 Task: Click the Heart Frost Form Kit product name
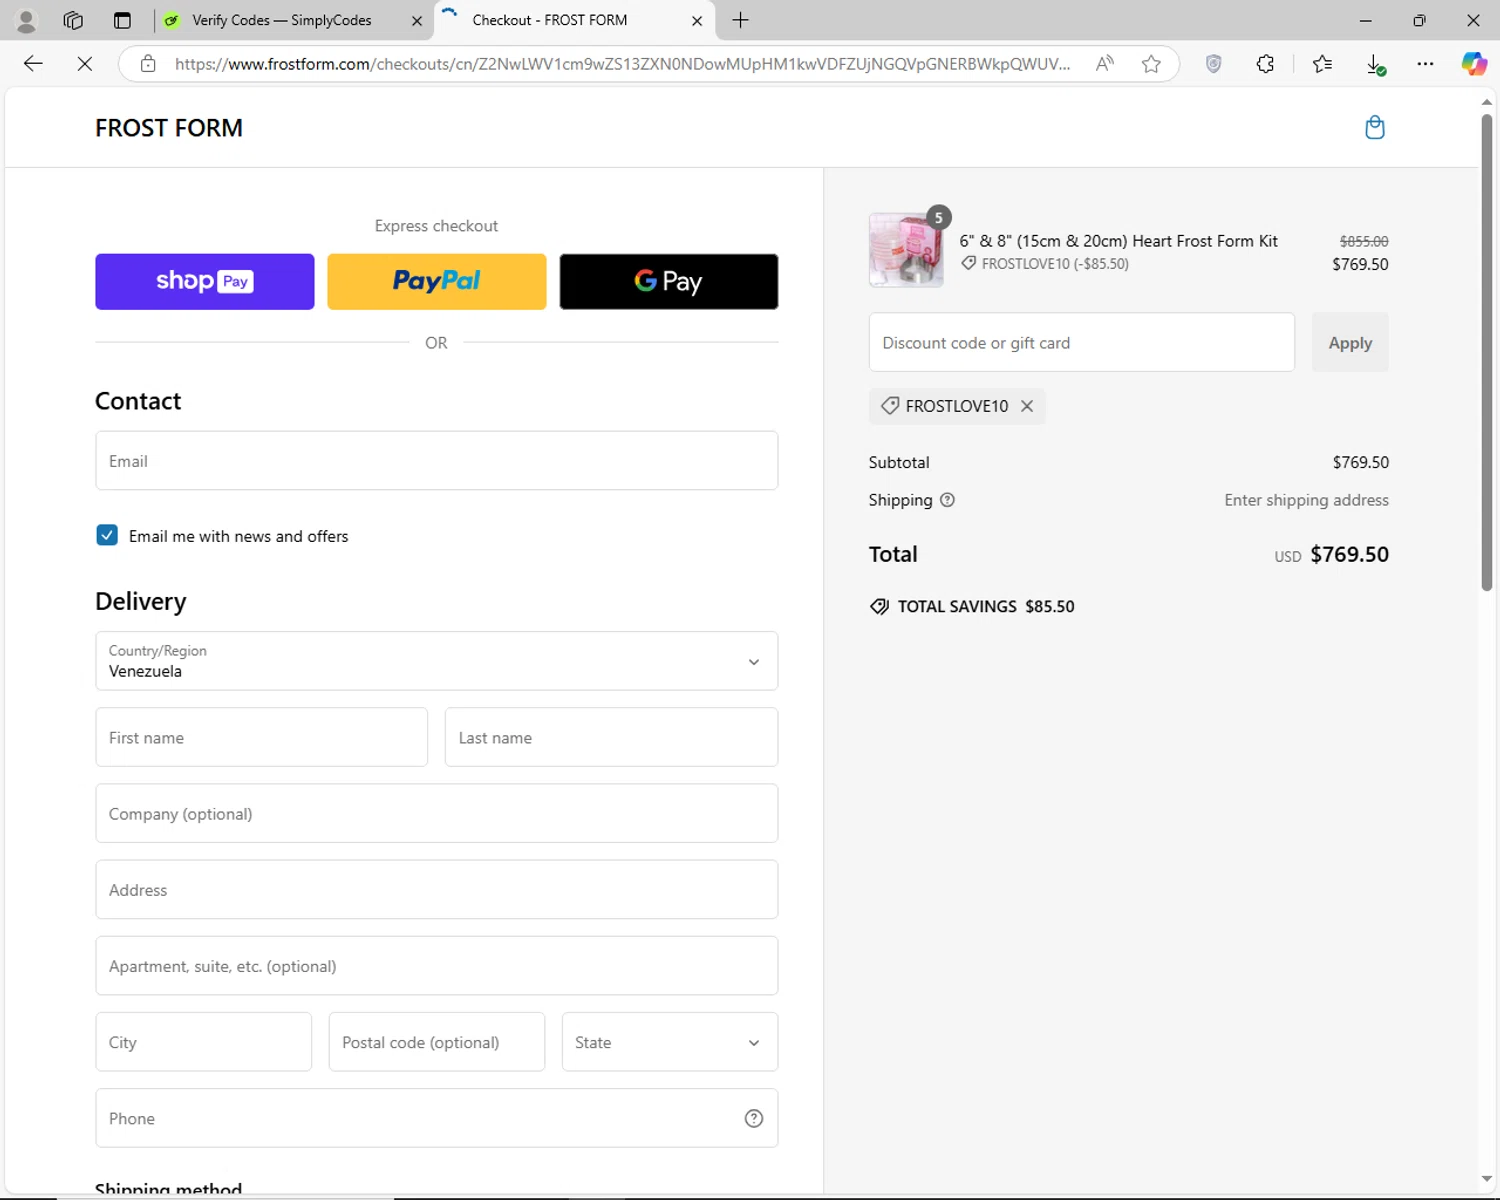[x=1118, y=241]
